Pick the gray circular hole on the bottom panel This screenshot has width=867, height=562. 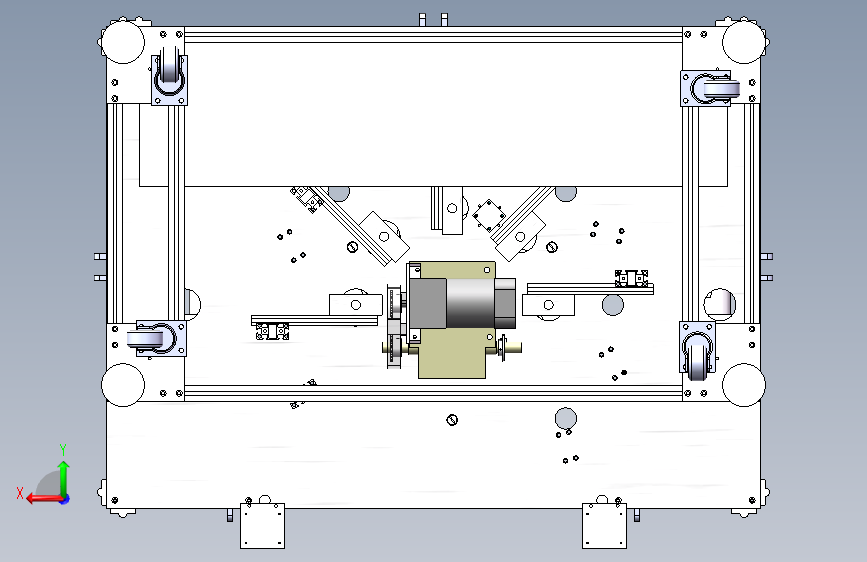pyautogui.click(x=566, y=419)
